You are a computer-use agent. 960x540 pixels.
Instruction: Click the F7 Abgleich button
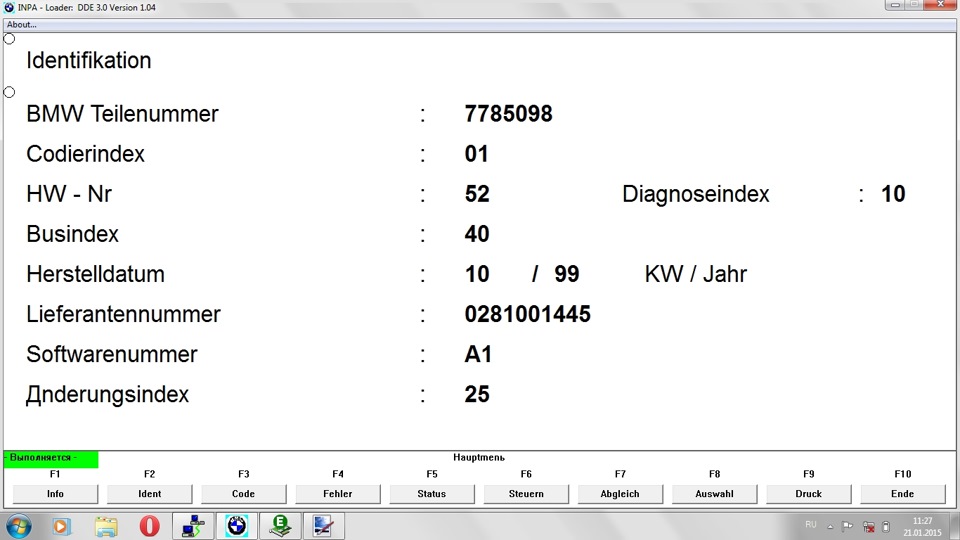(x=620, y=493)
